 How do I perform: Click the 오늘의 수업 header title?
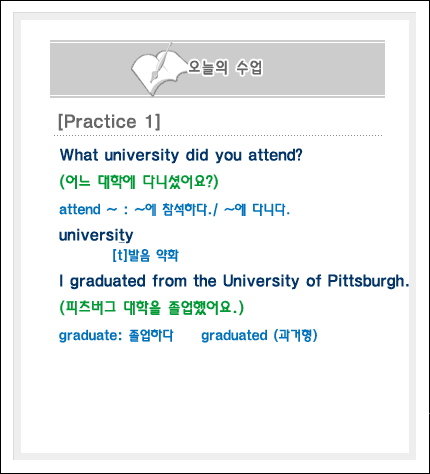[225, 68]
